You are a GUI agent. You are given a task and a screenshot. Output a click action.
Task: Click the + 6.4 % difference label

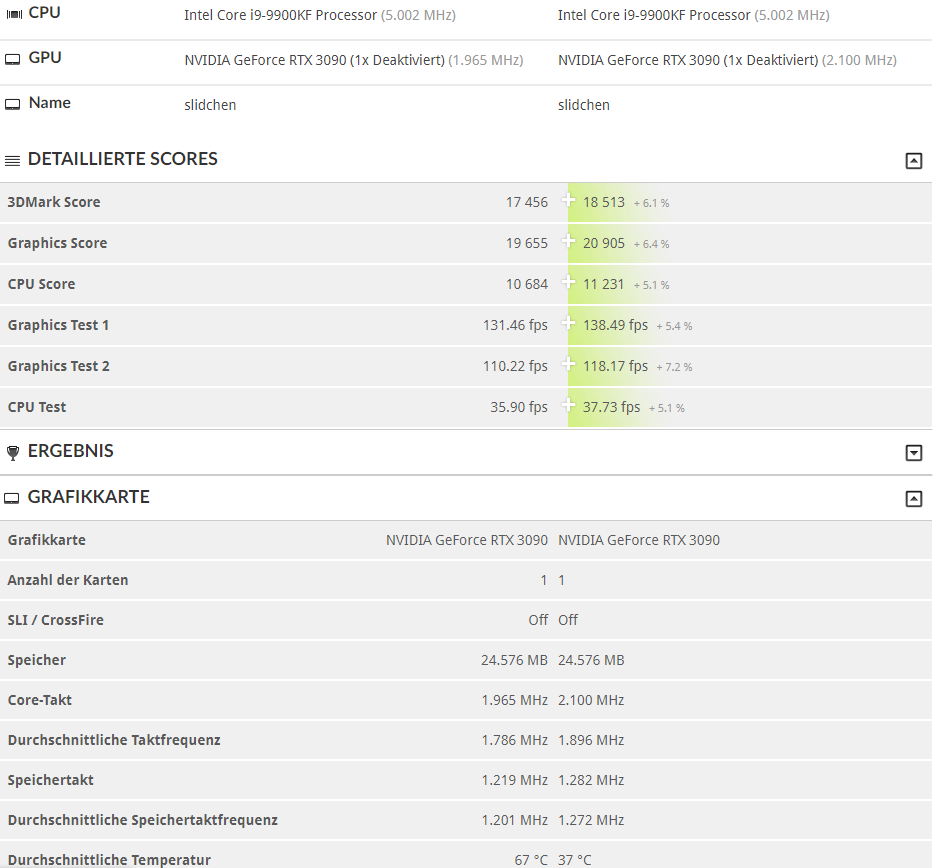pyautogui.click(x=651, y=244)
